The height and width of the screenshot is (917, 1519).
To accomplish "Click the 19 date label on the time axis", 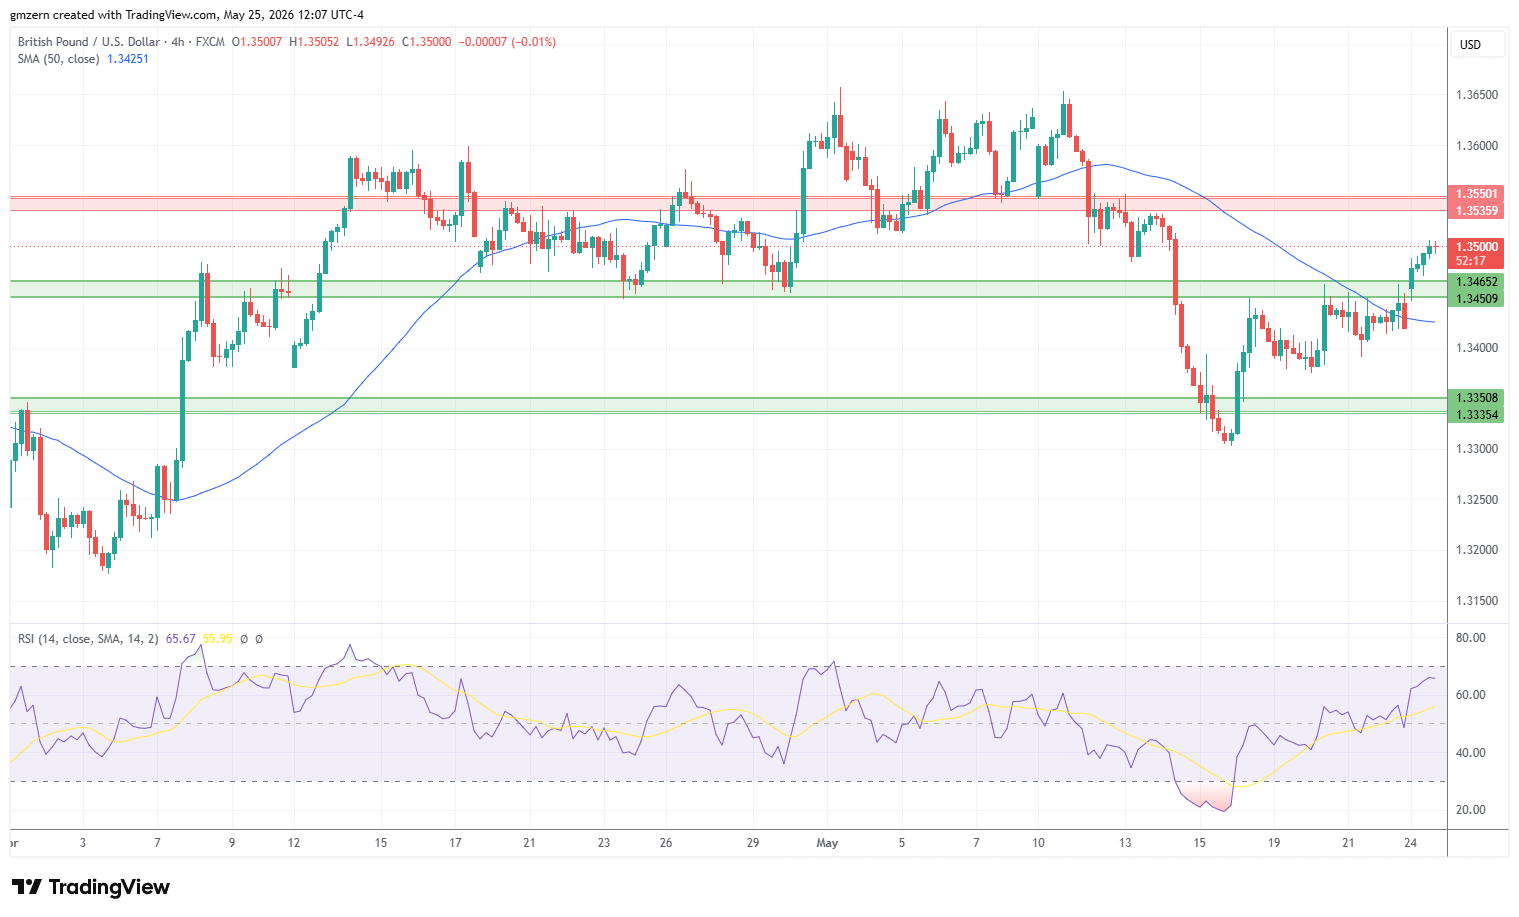I will (1274, 843).
